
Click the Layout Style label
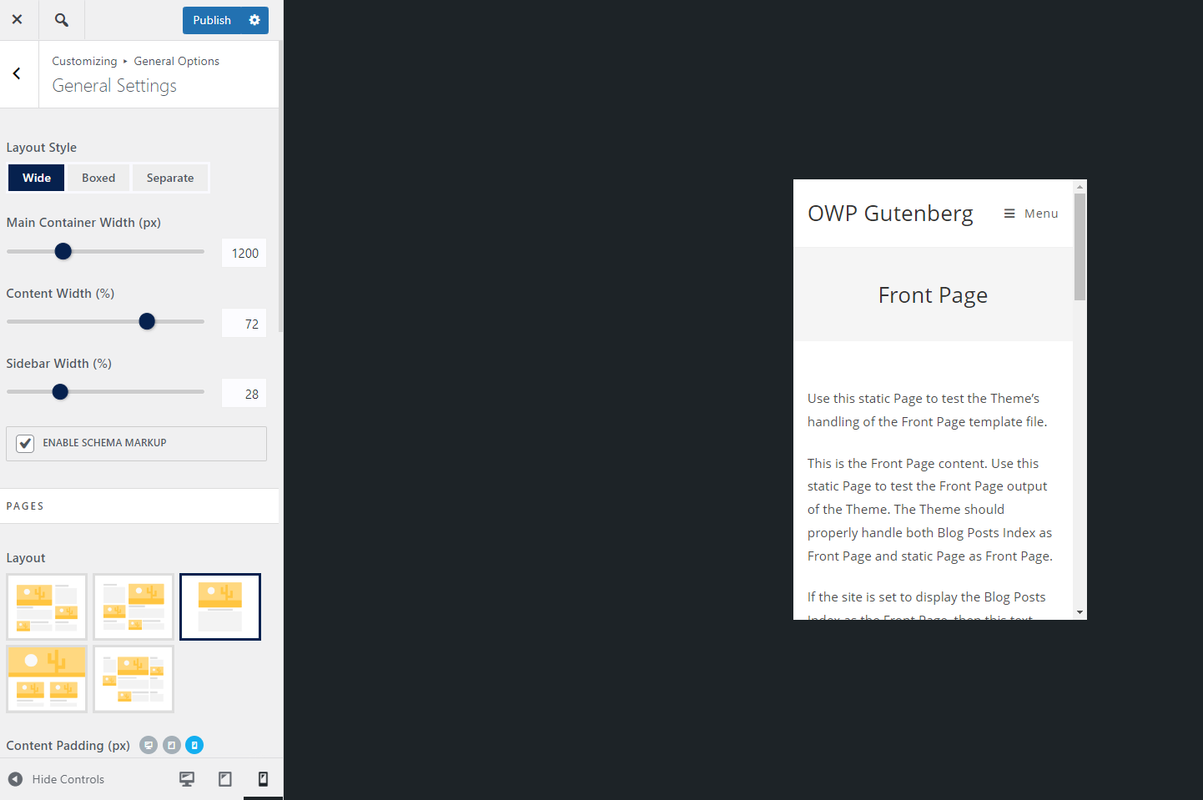[41, 147]
